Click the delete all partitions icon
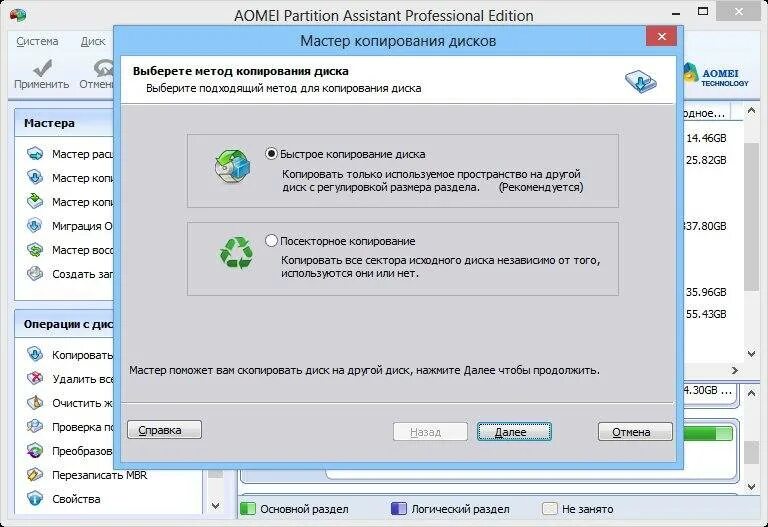 coord(35,378)
